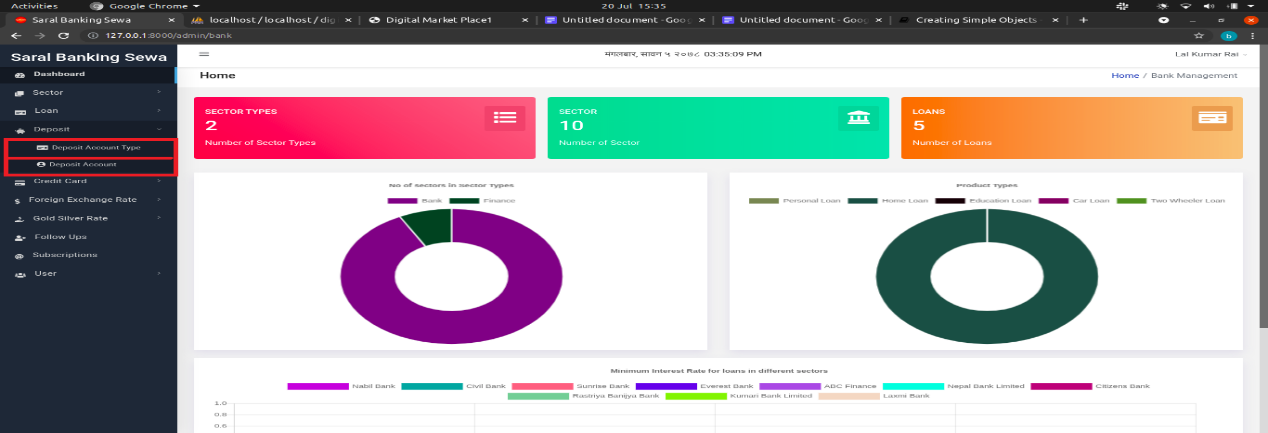Screen dimensions: 1268x433
Task: Click the Rastriya Banijya Bank legend swatch
Action: (538, 397)
